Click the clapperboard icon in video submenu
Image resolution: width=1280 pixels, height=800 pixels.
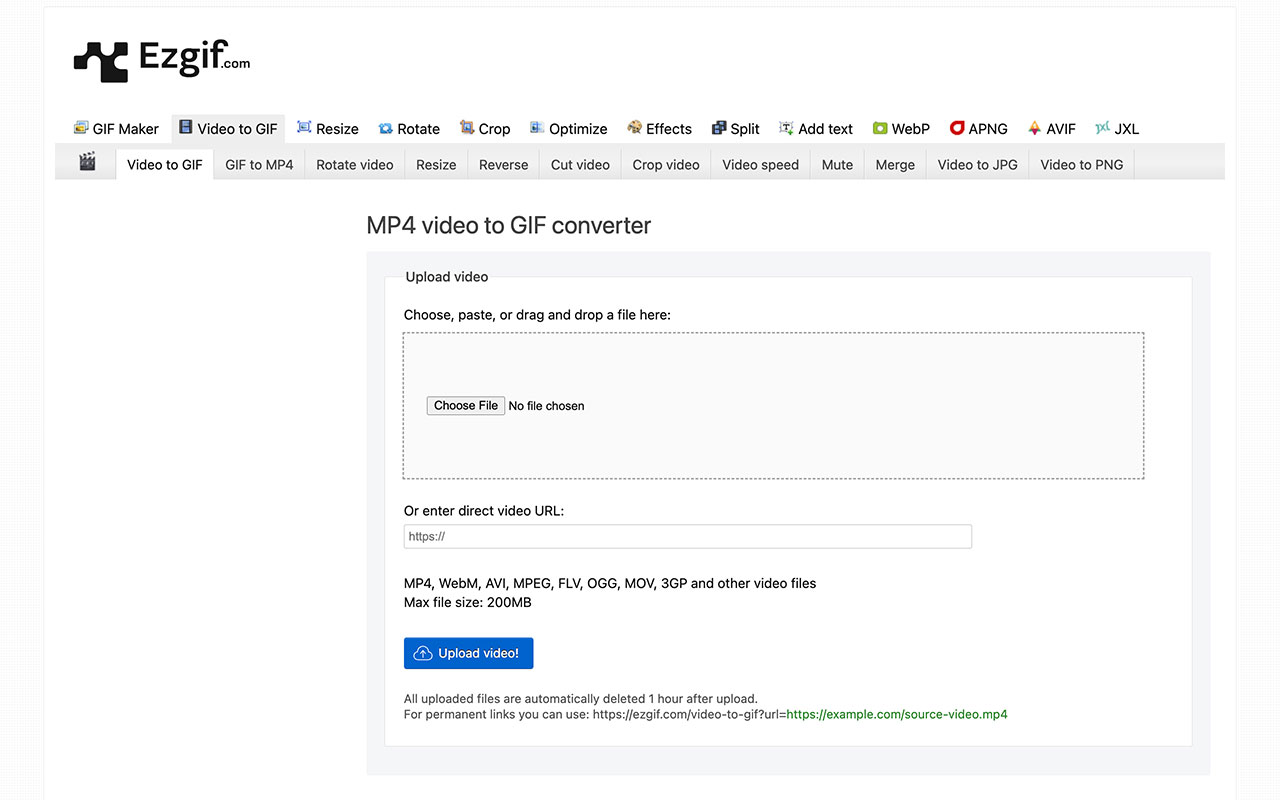(87, 162)
